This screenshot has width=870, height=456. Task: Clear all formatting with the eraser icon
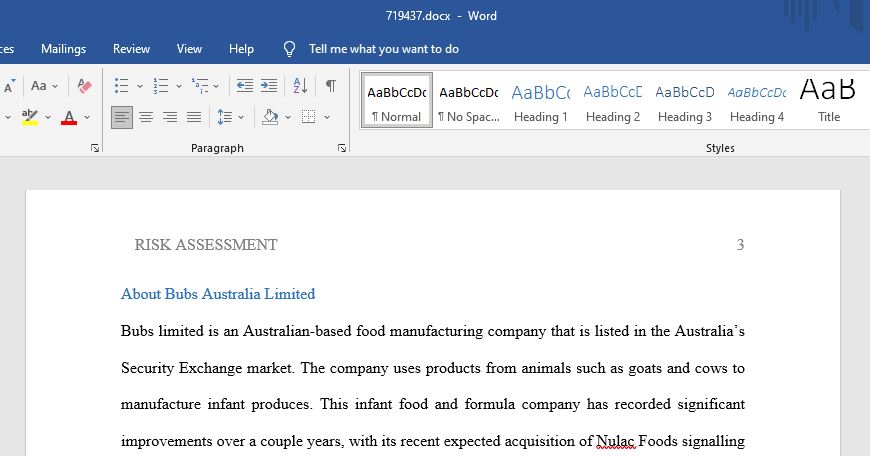click(84, 85)
